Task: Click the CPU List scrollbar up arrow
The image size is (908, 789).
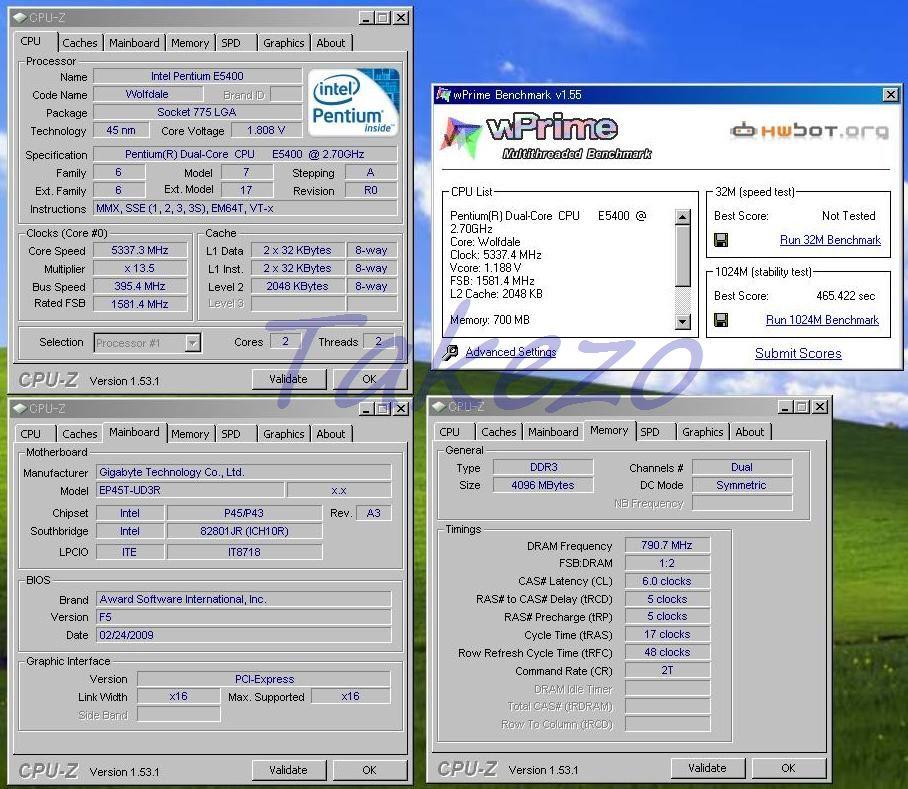Action: tap(683, 216)
